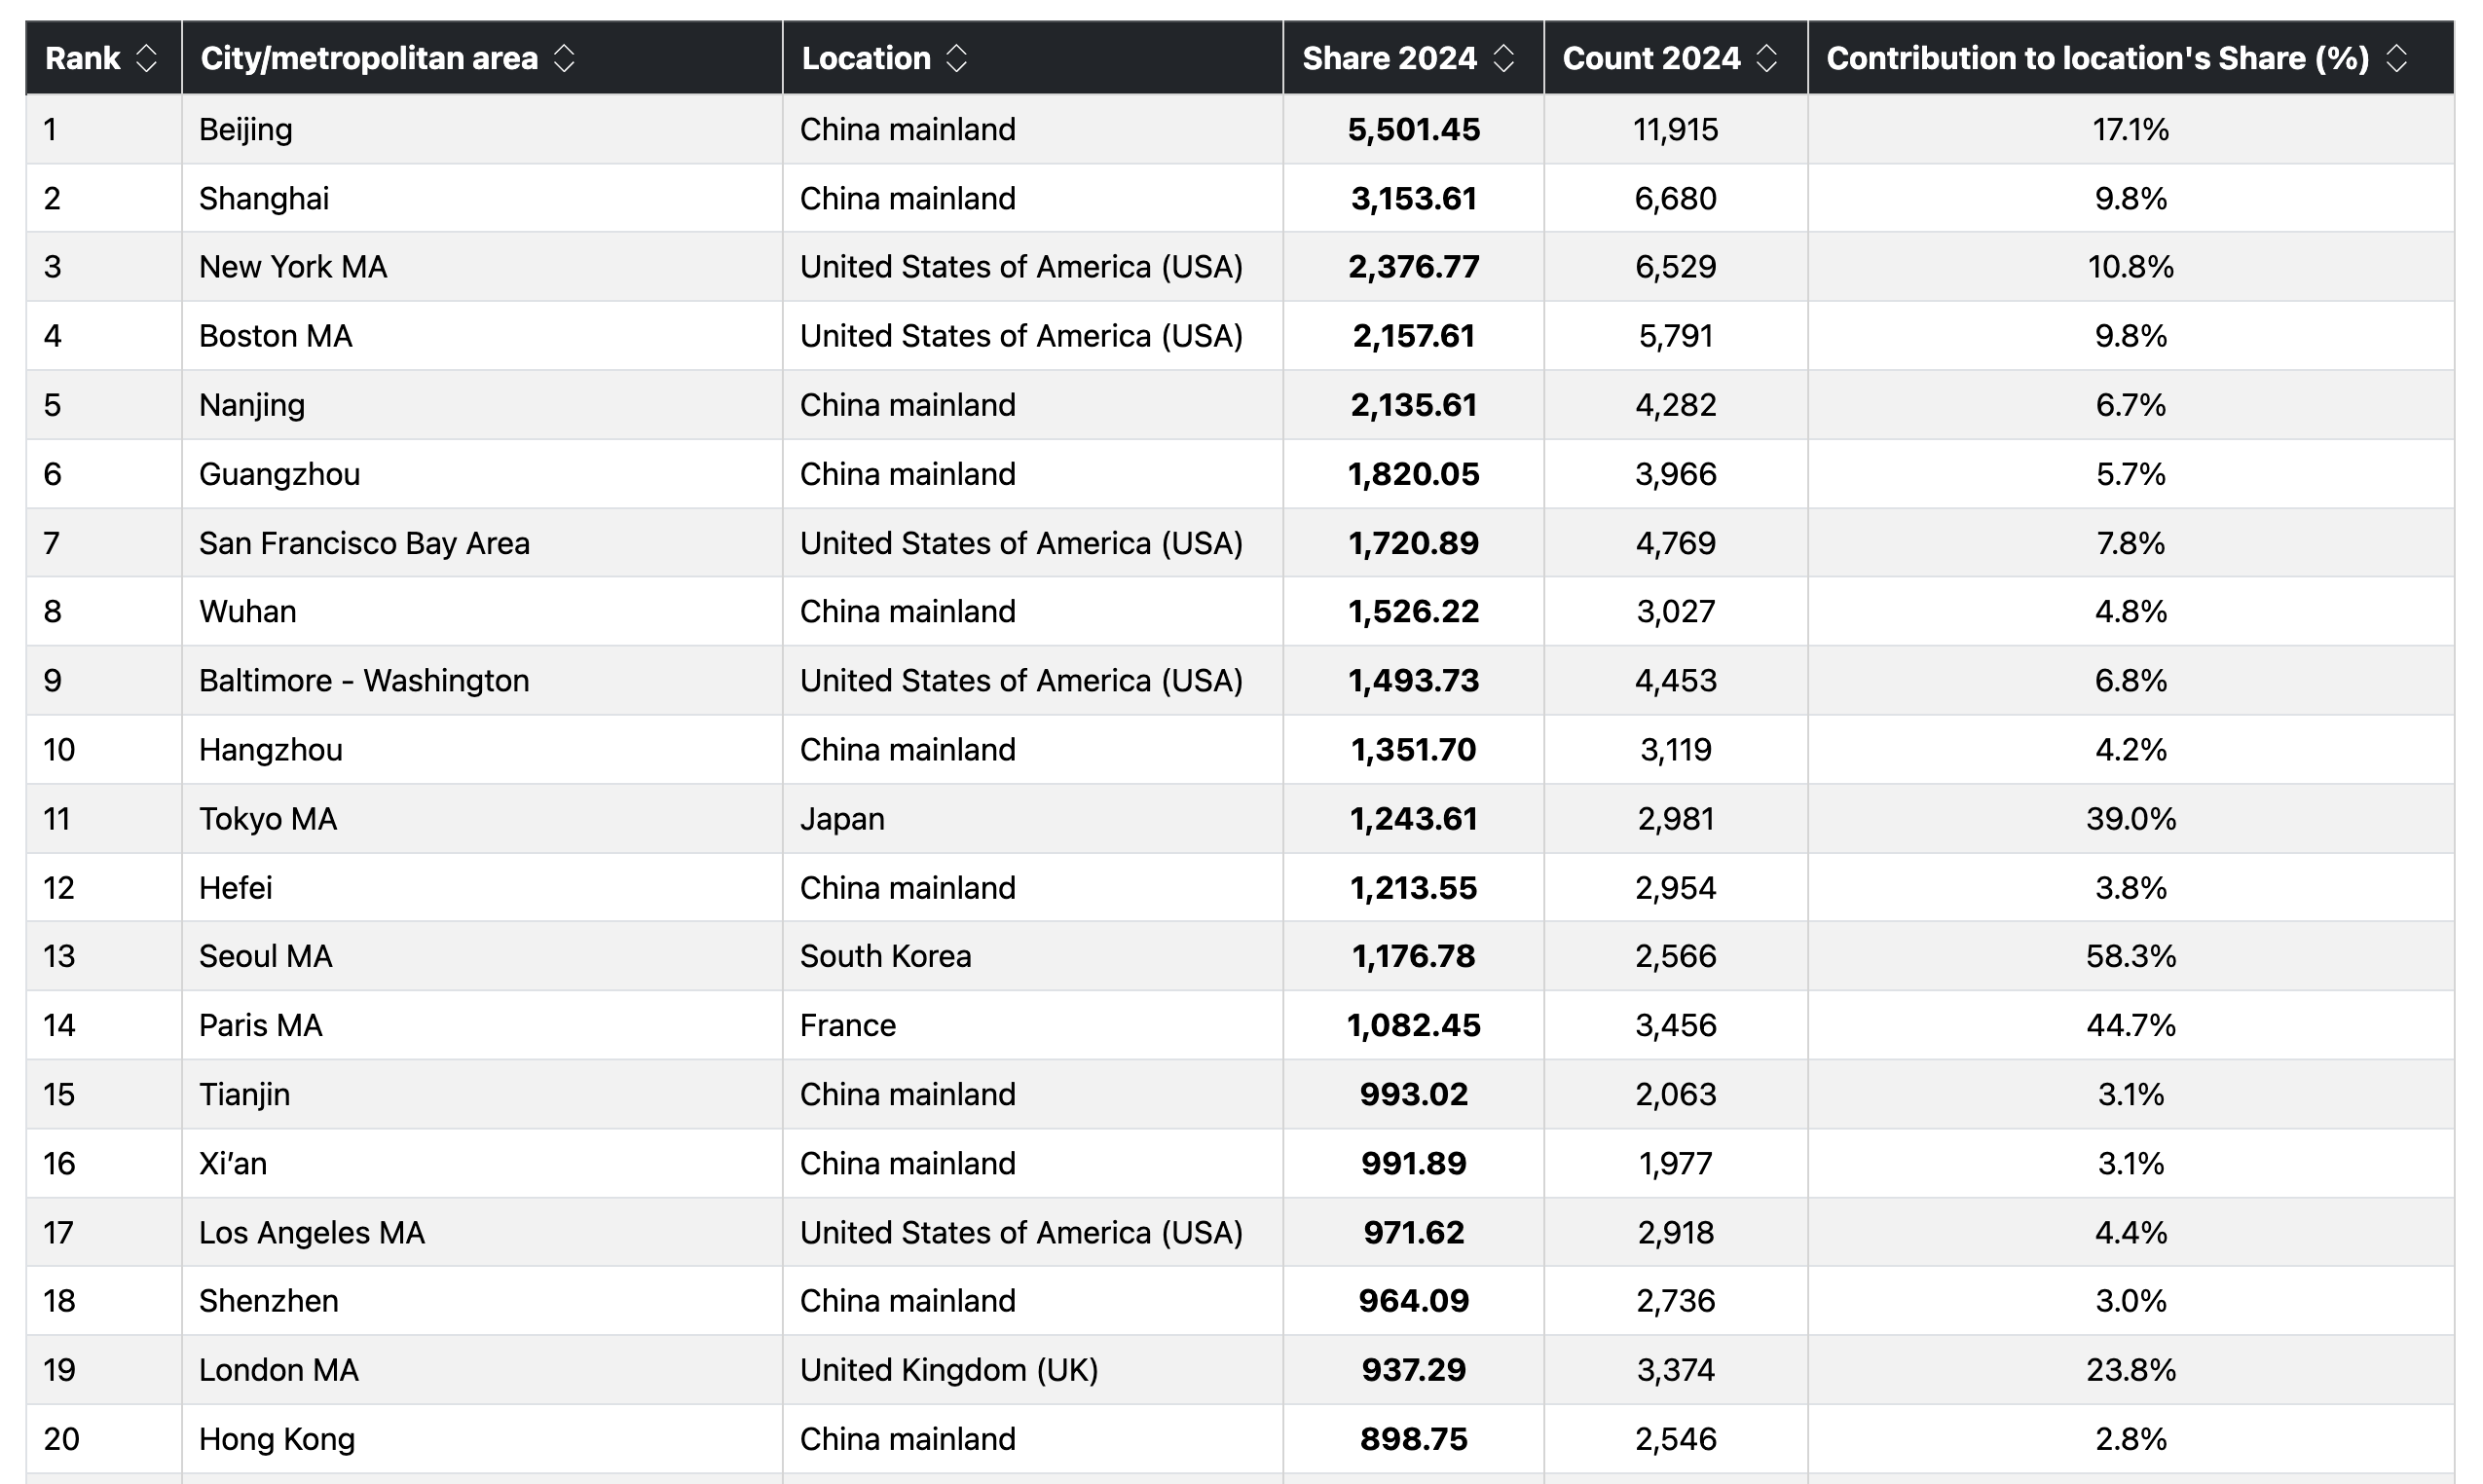The height and width of the screenshot is (1484, 2483).
Task: Select the South Korea location cell
Action: [x=885, y=956]
